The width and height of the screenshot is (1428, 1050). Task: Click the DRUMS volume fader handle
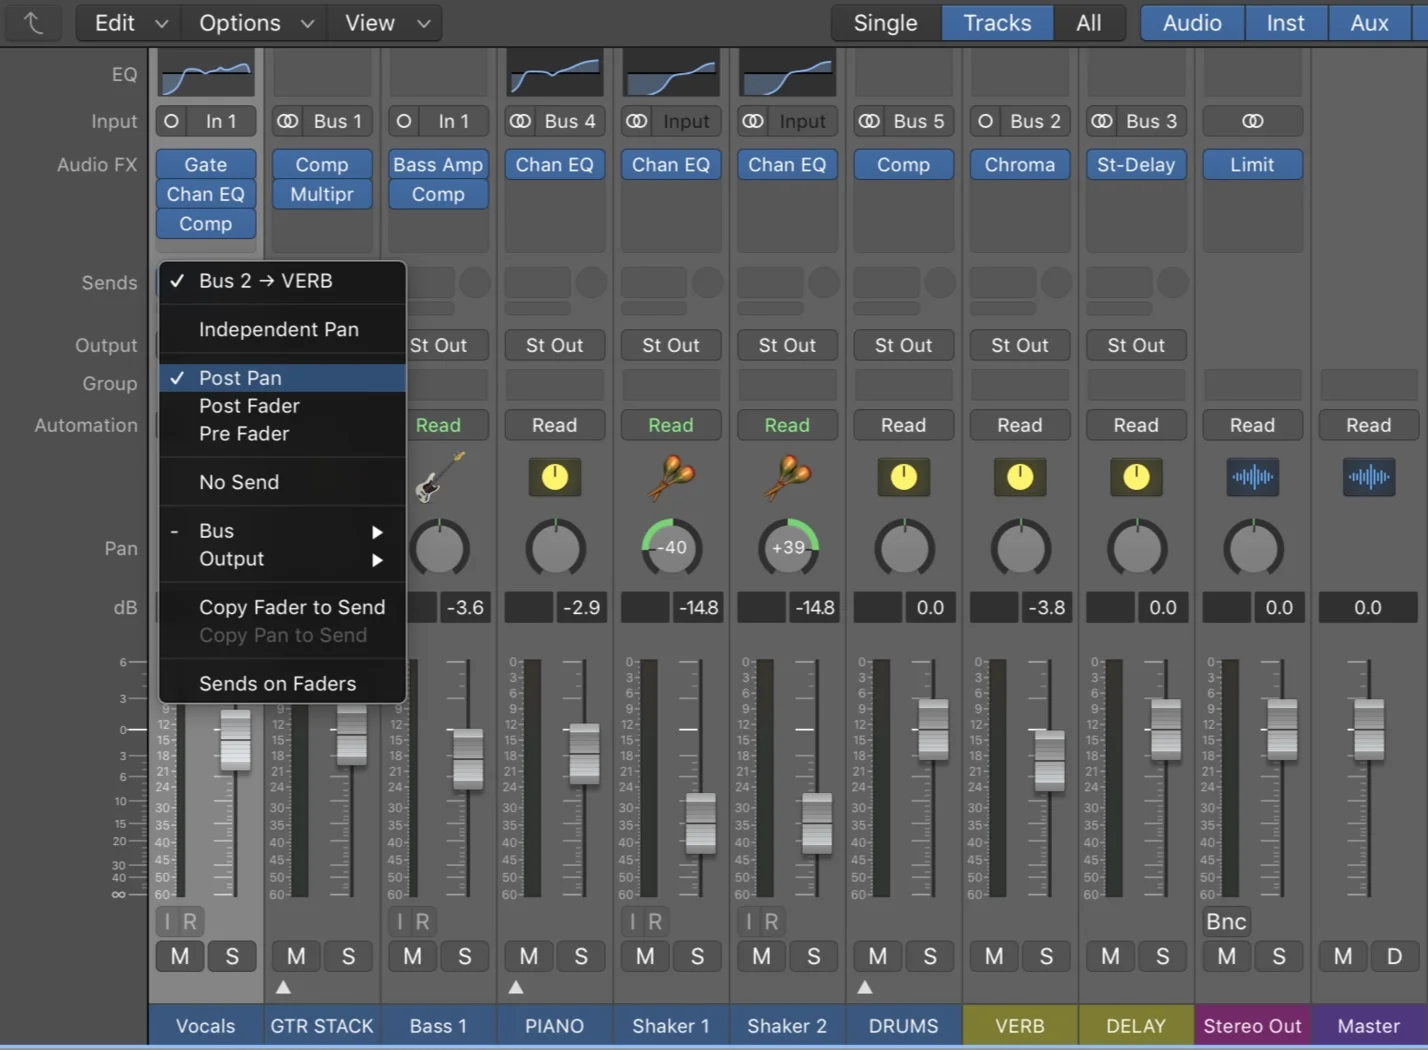(x=933, y=728)
